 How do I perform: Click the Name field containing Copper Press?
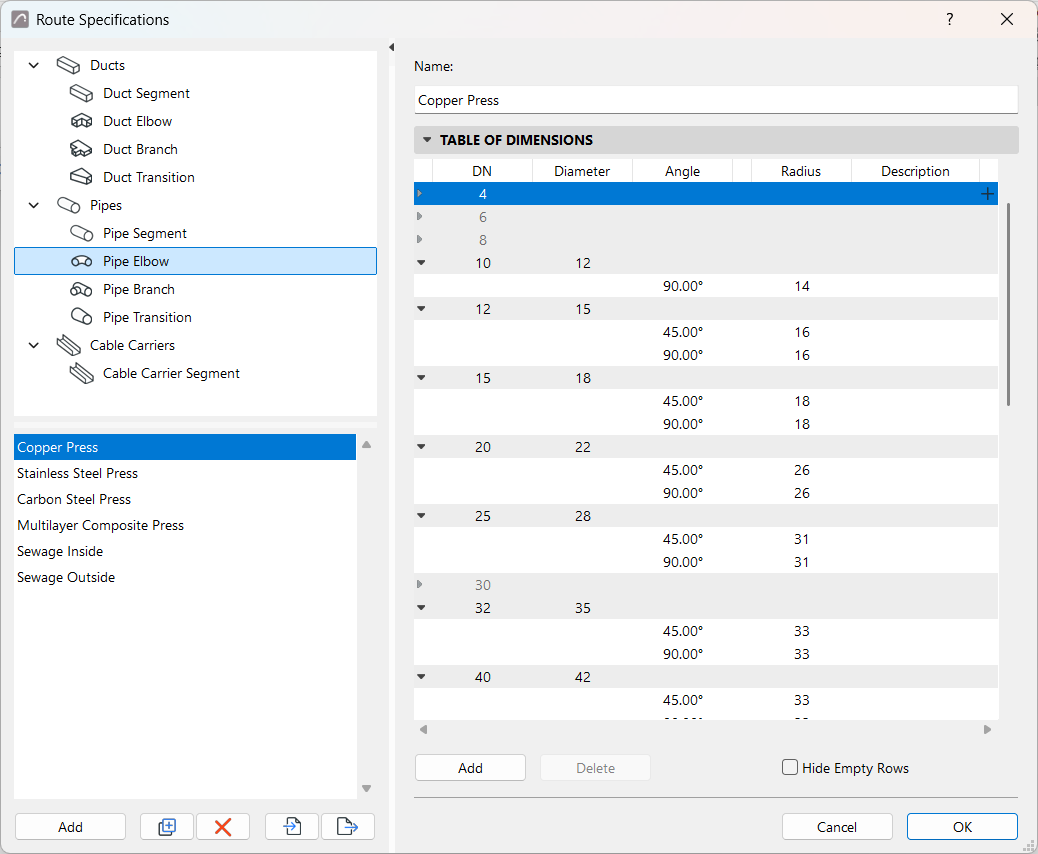(x=716, y=100)
